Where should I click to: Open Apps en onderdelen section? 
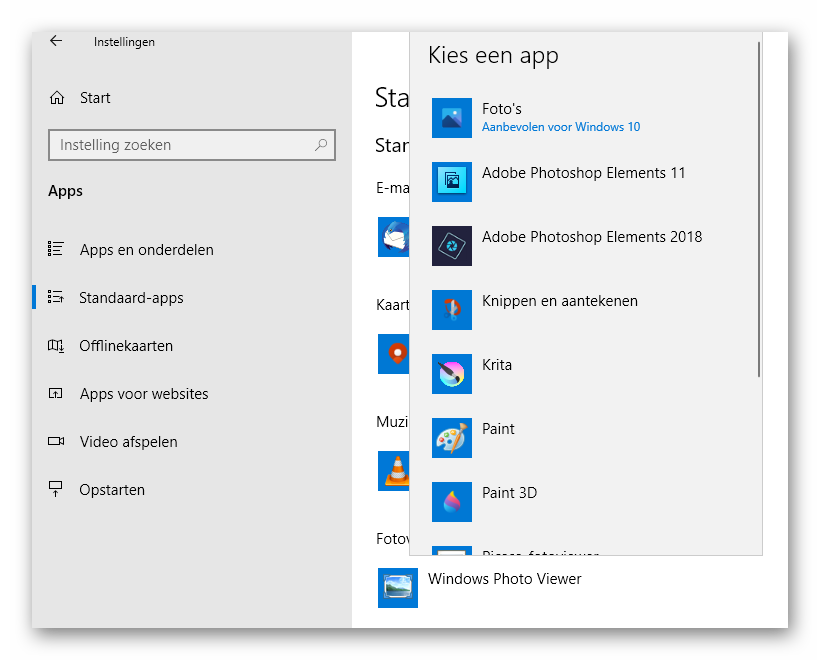146,250
